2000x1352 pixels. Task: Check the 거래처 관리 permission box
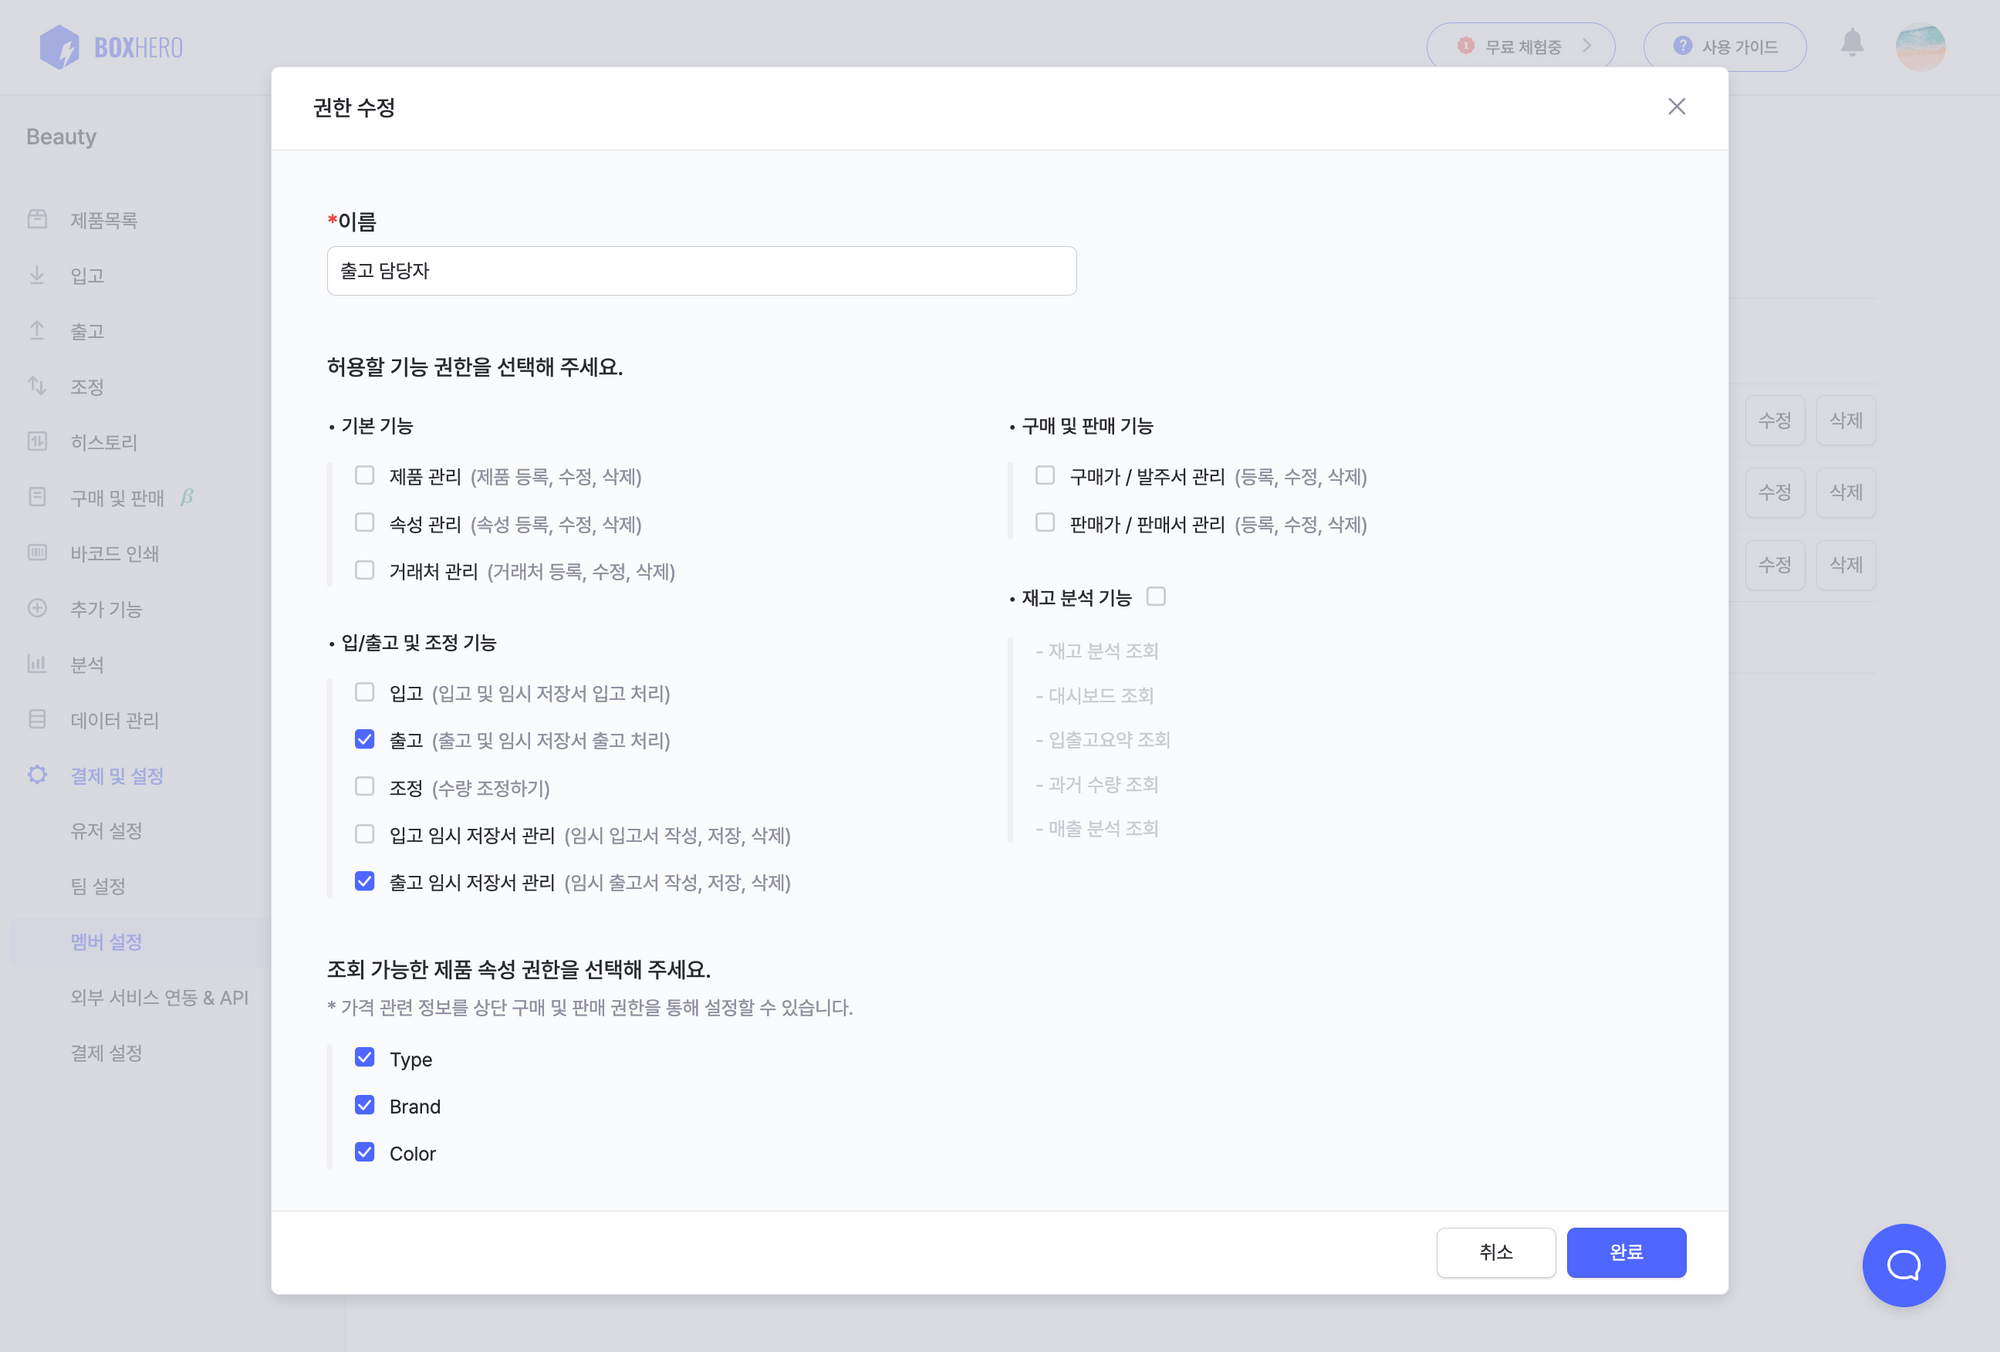[x=365, y=570]
